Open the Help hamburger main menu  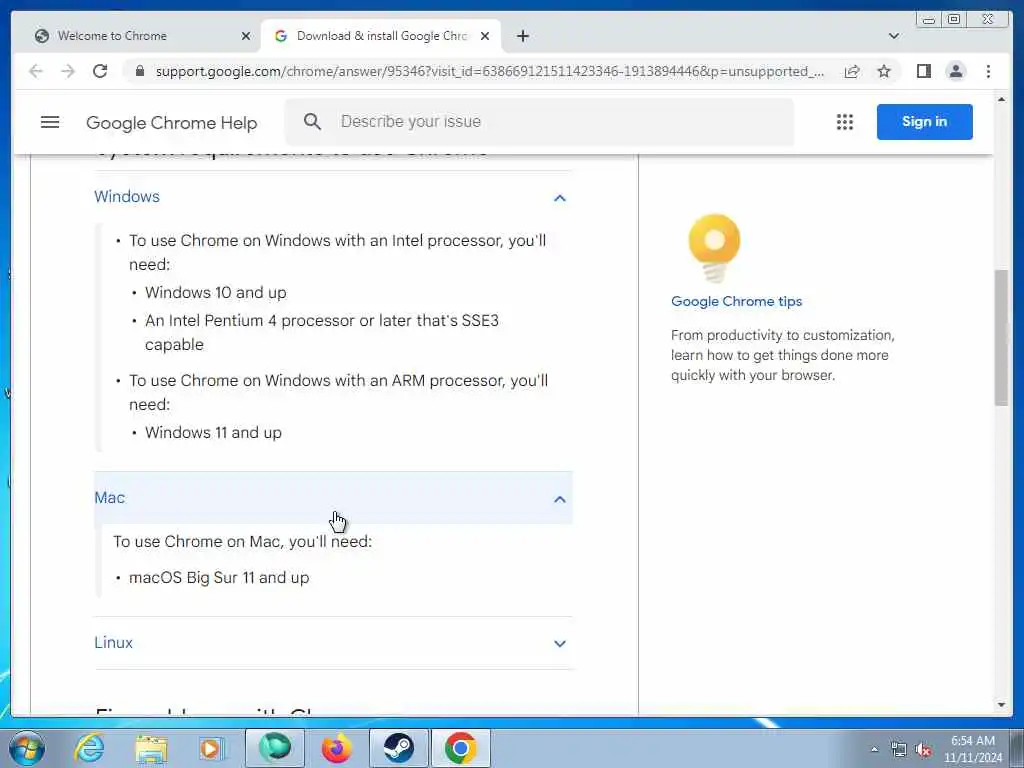coord(50,122)
